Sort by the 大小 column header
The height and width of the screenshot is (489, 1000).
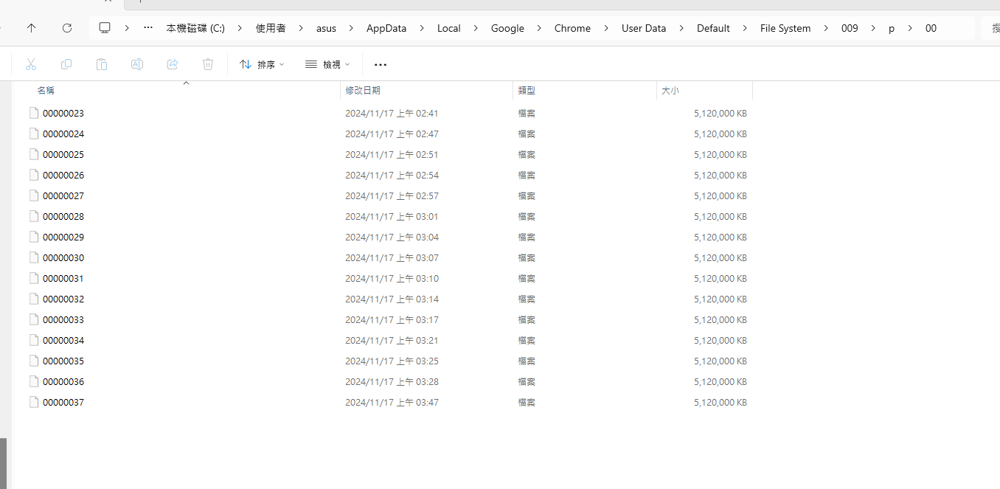point(669,90)
